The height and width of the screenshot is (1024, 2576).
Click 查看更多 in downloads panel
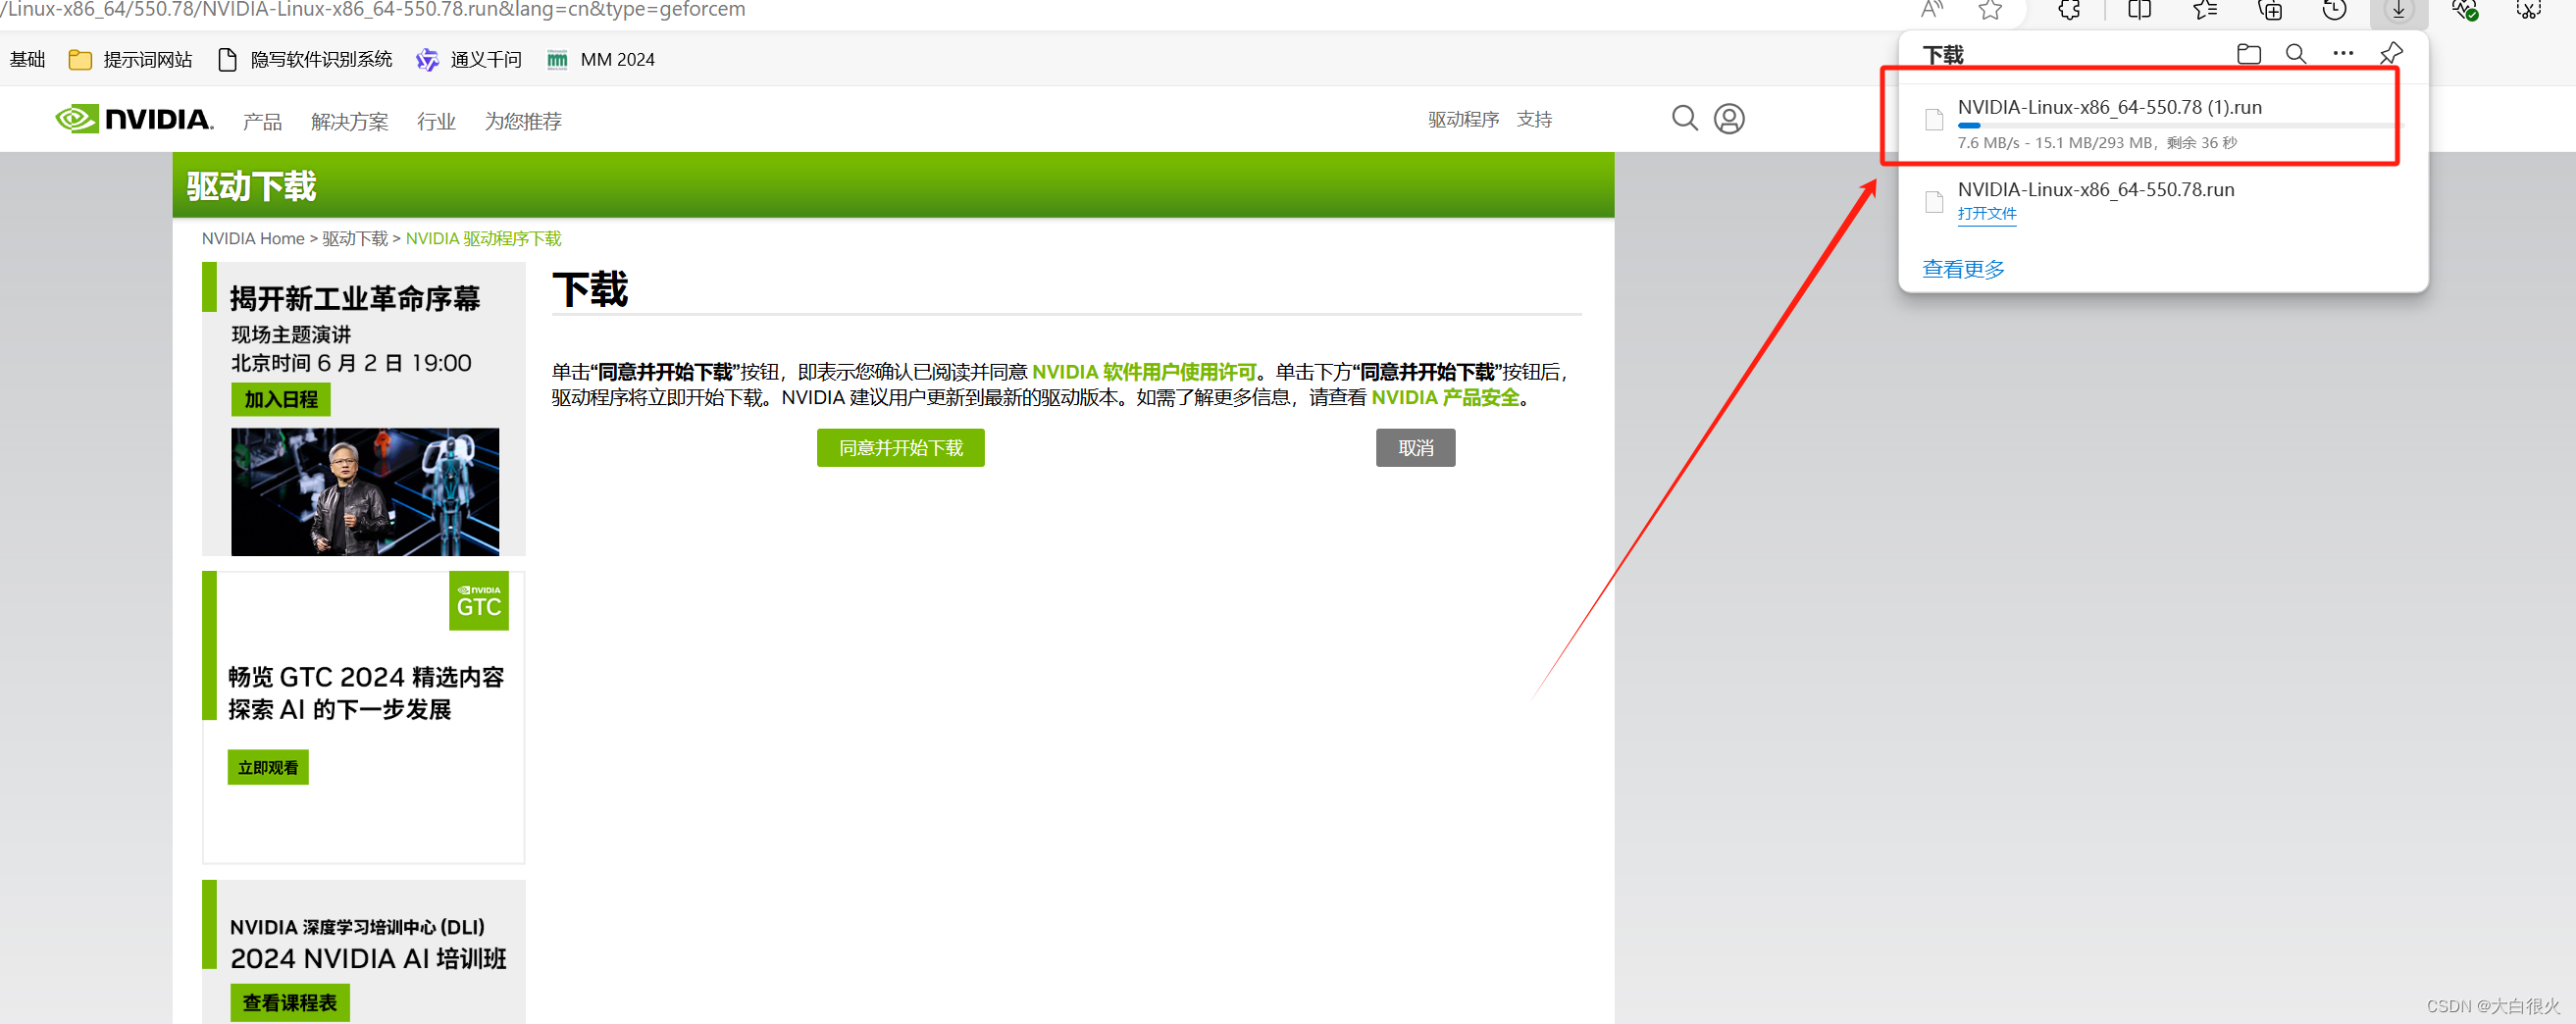coord(1963,270)
